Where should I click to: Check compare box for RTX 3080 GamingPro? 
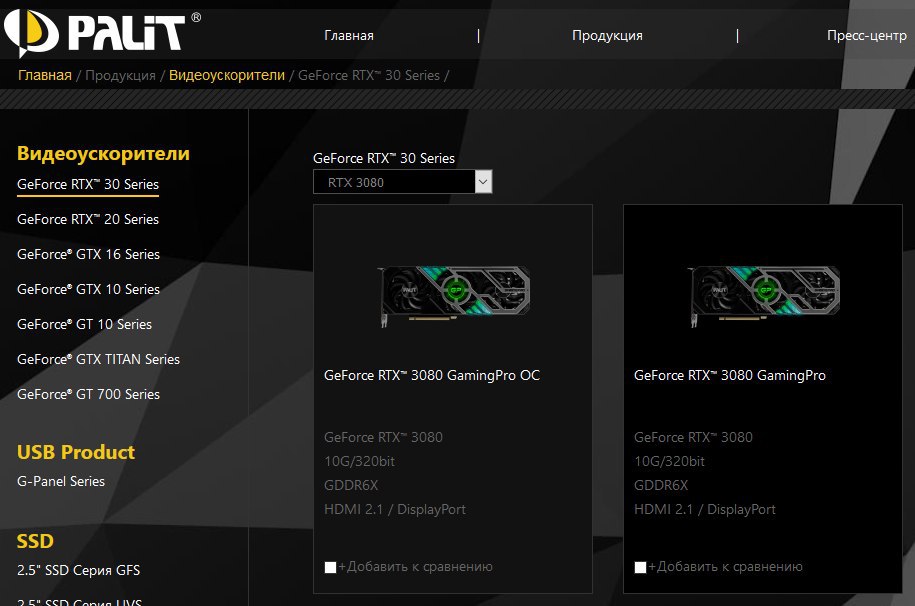(x=640, y=567)
